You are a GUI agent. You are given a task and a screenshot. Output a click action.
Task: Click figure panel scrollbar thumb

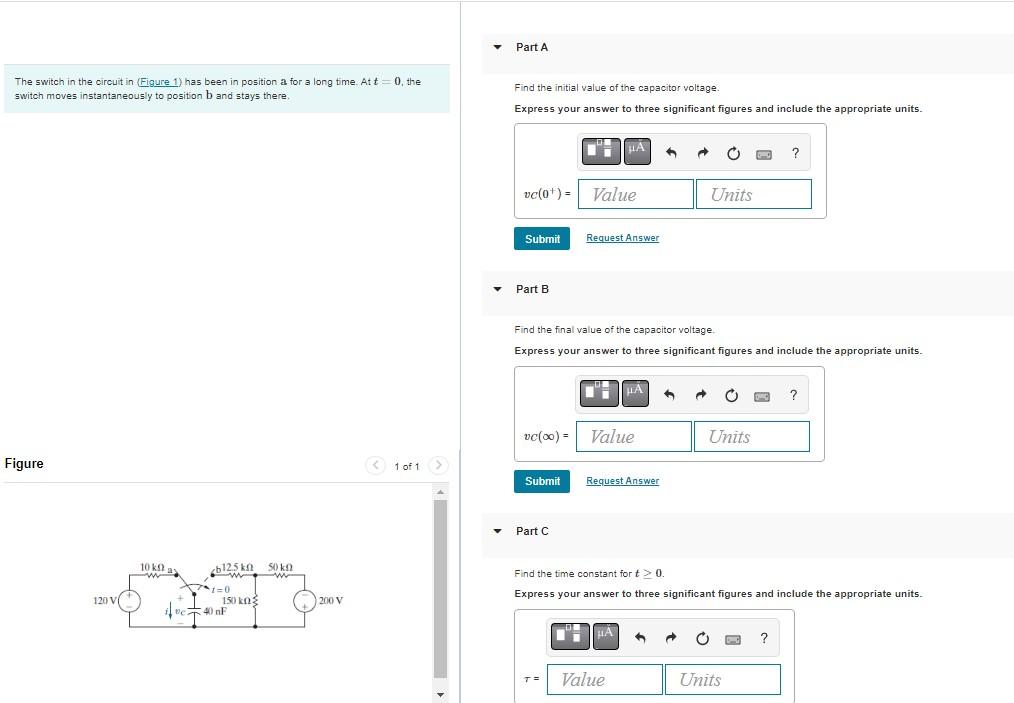pos(440,588)
